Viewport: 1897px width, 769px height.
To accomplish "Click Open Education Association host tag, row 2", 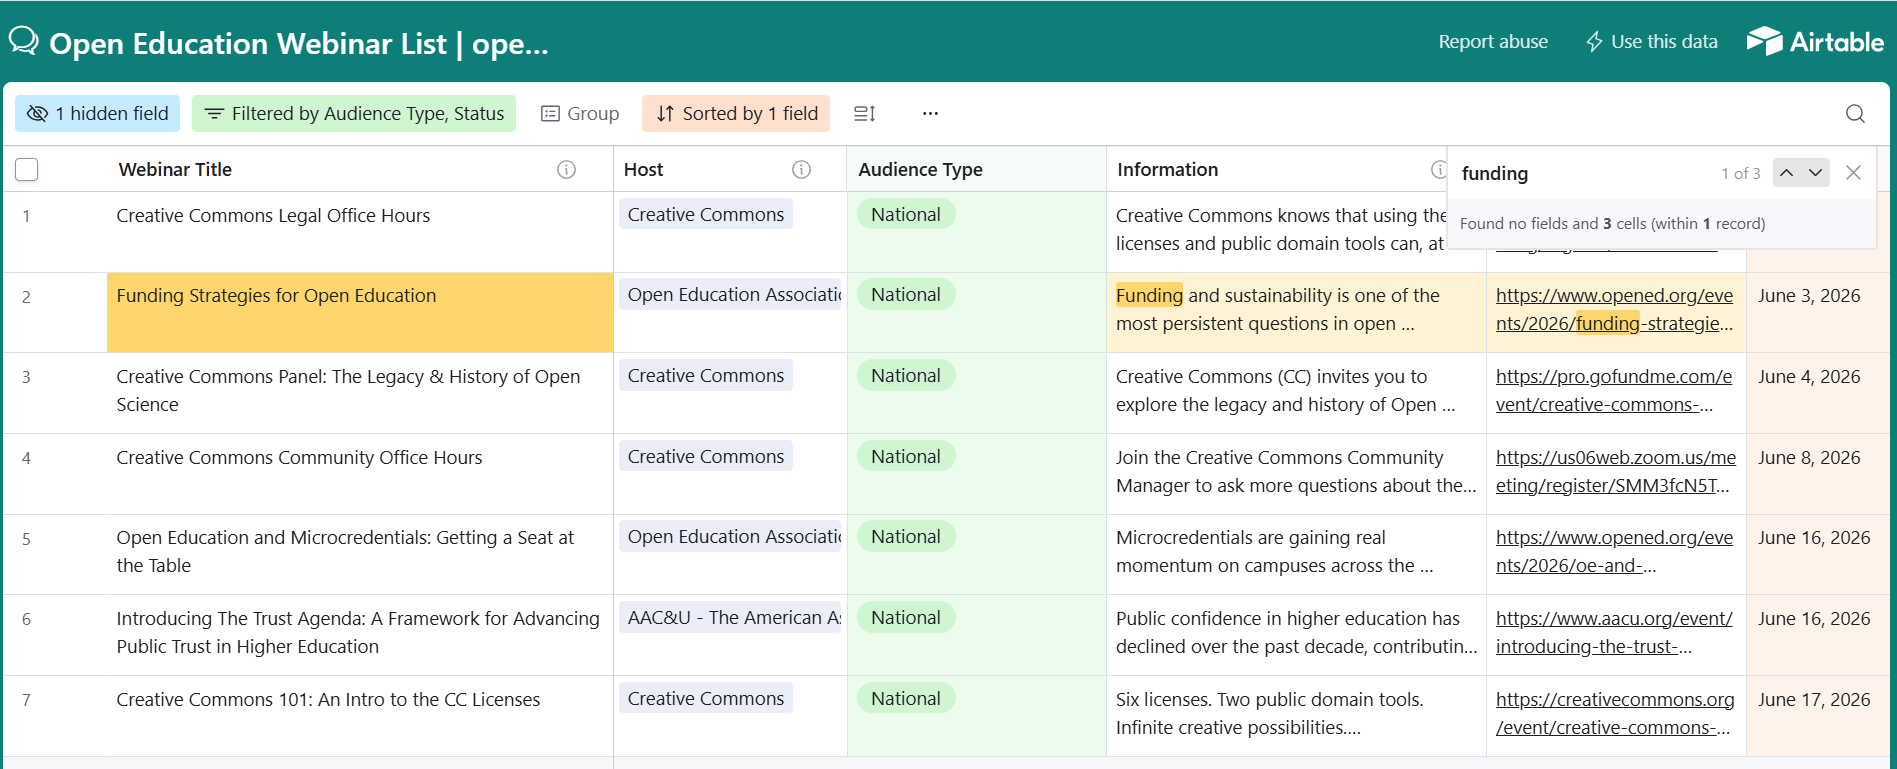I will (x=732, y=295).
